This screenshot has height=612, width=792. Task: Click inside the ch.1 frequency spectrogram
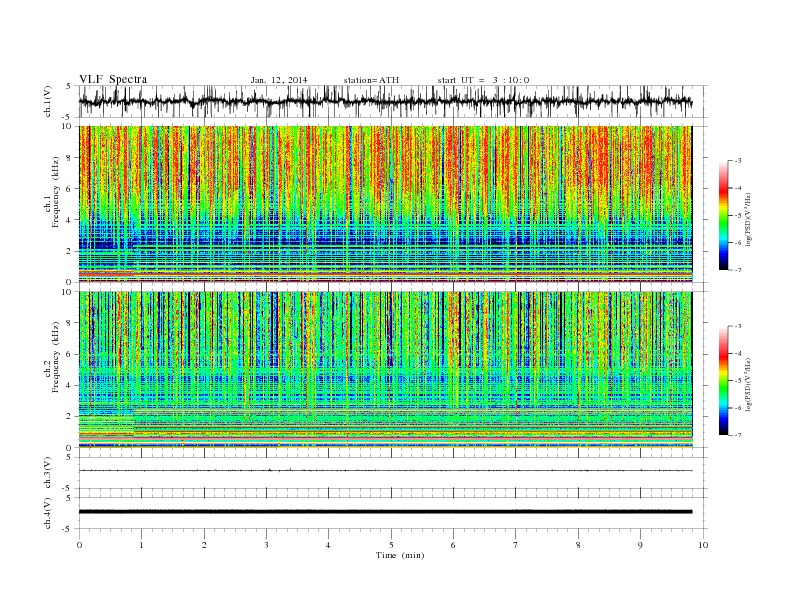(385, 204)
